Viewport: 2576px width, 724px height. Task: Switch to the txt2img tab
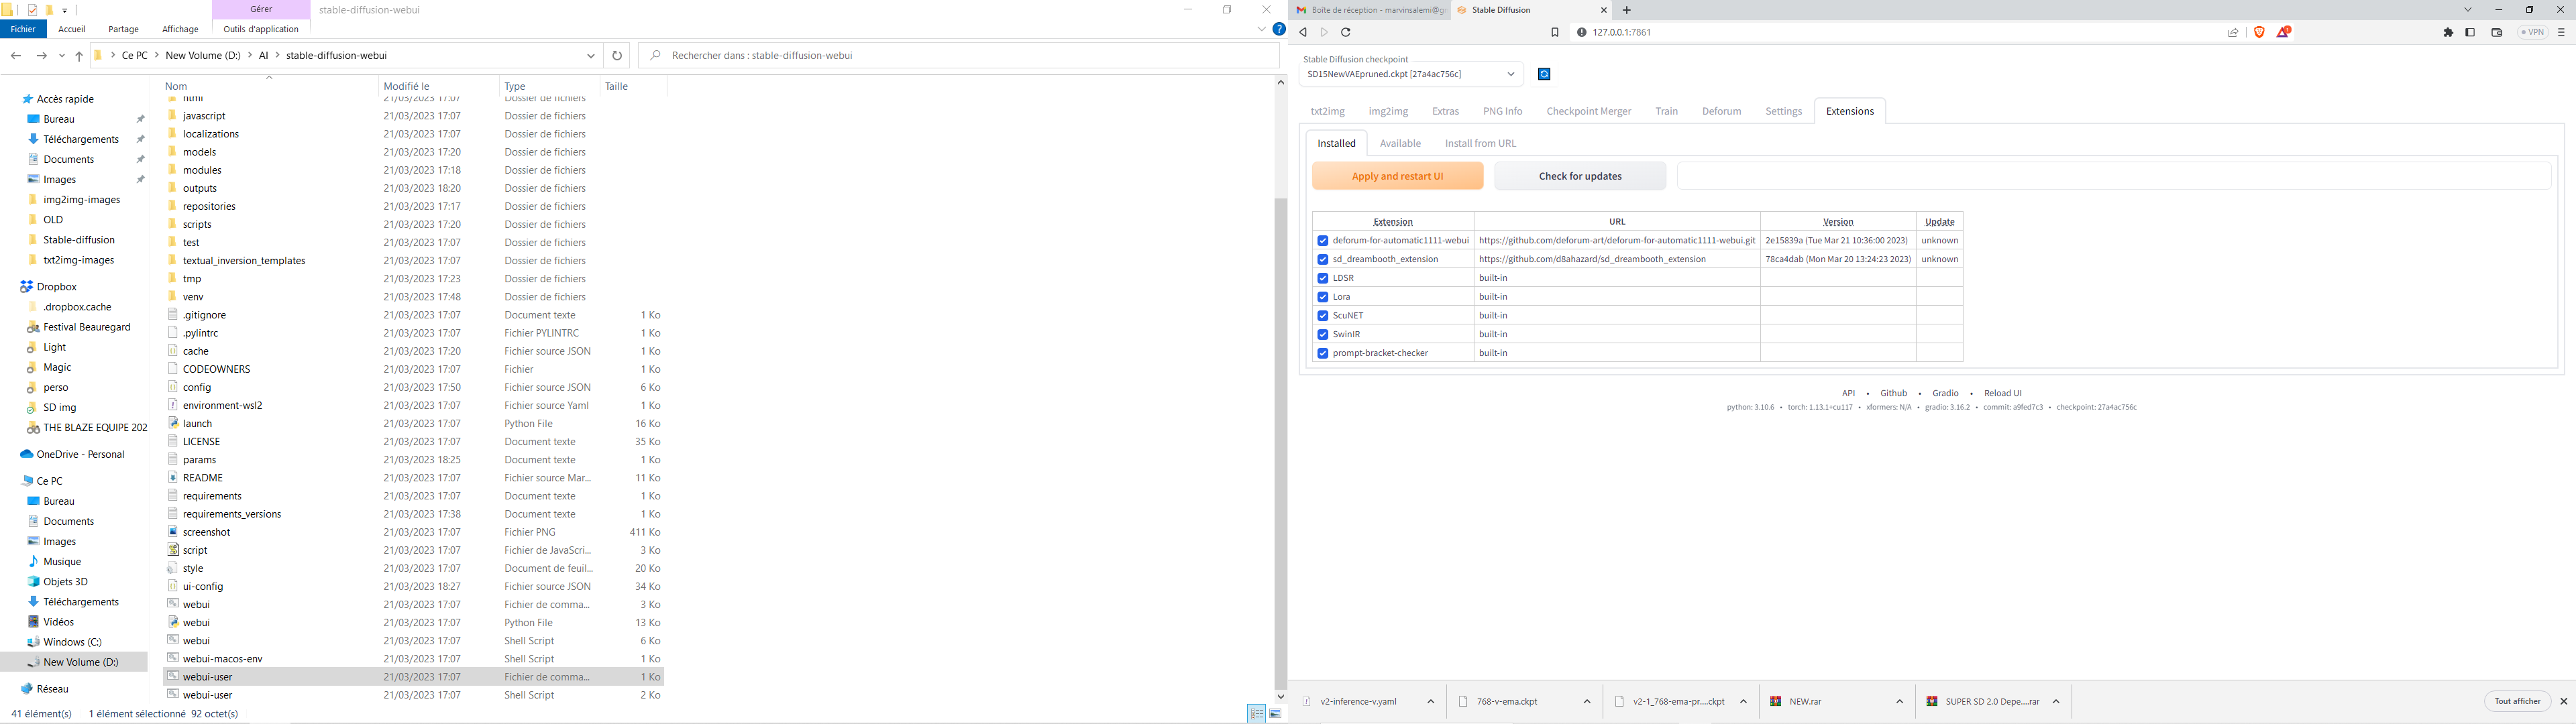point(1327,111)
